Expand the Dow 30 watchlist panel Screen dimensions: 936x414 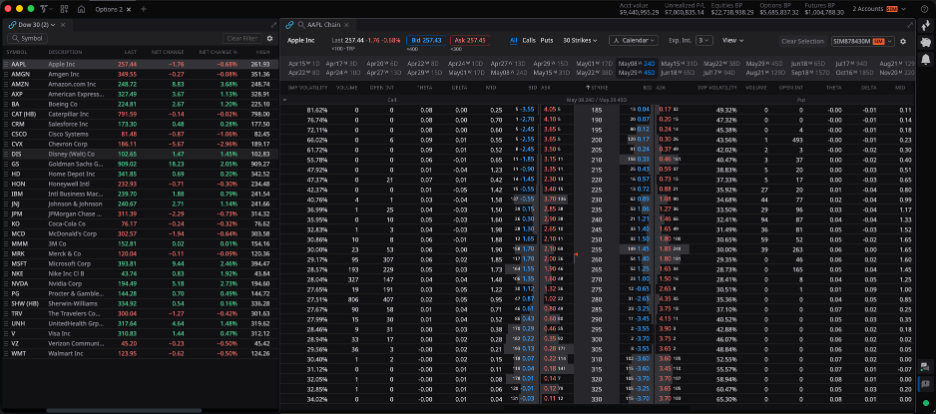pyautogui.click(x=273, y=25)
